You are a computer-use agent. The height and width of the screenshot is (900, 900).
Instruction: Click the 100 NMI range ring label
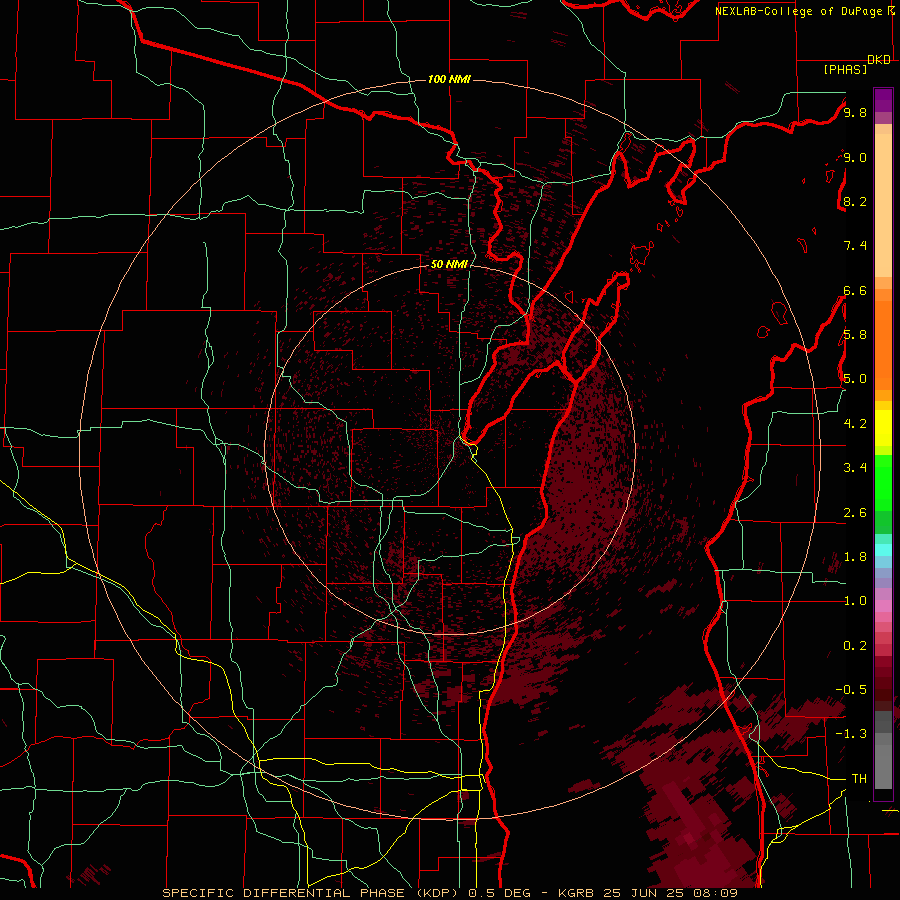449,79
